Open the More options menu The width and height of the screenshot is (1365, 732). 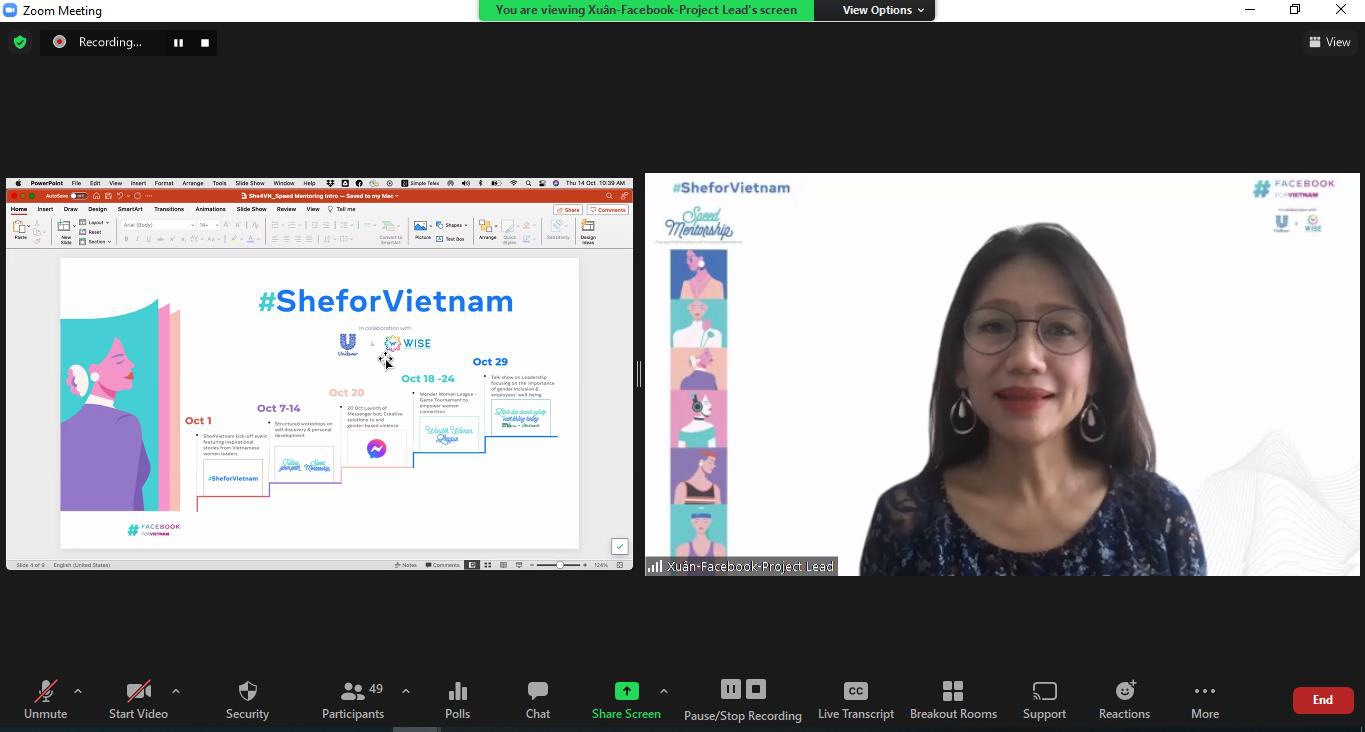pyautogui.click(x=1204, y=698)
